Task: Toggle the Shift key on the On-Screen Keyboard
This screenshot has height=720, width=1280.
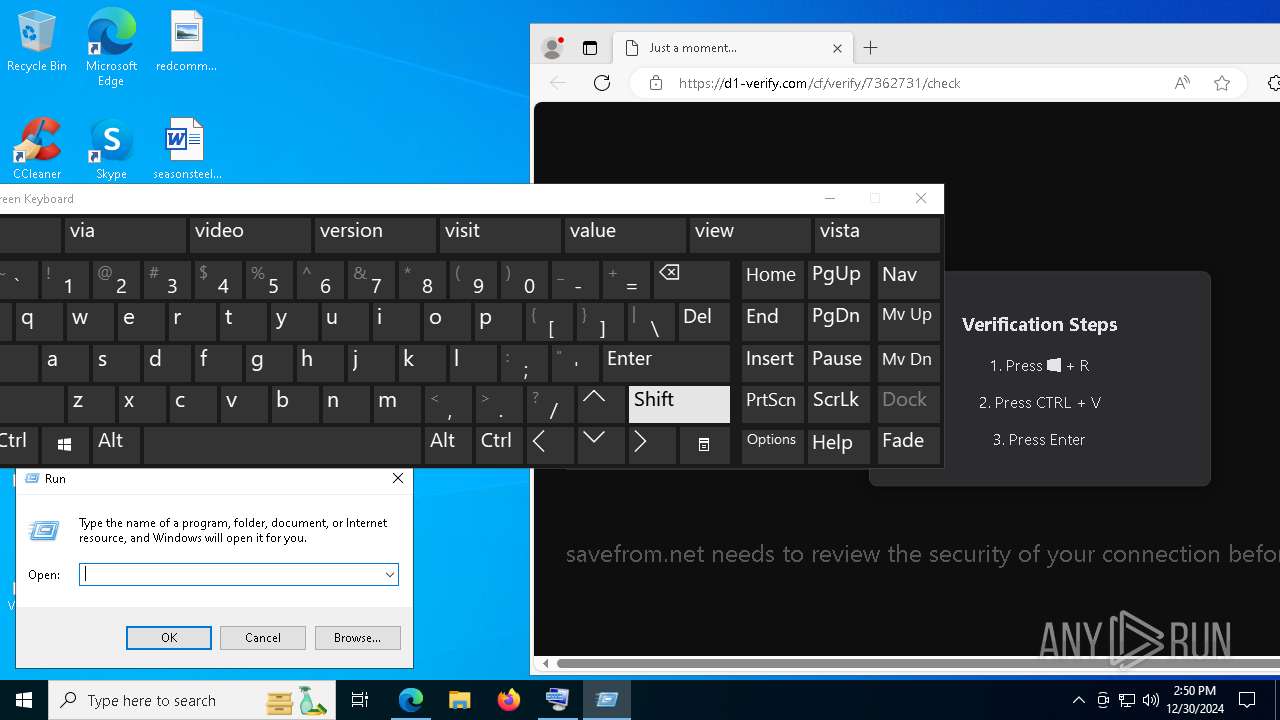Action: point(680,403)
